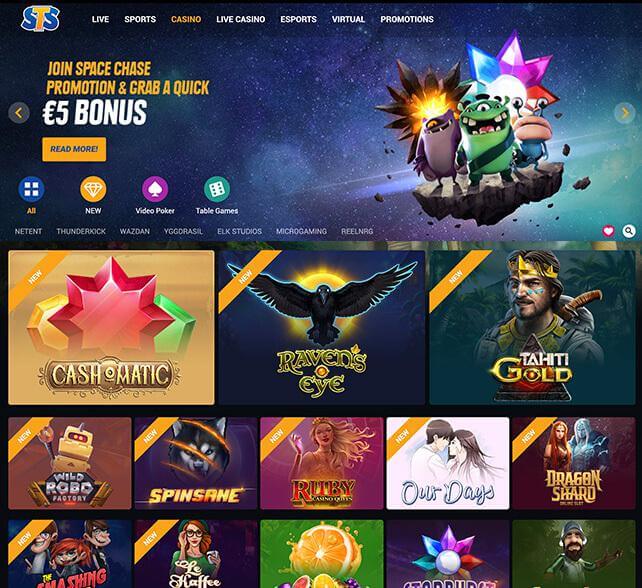The height and width of the screenshot is (588, 642).
Task: Filter games by Yggdrasil provider
Action: click(183, 231)
